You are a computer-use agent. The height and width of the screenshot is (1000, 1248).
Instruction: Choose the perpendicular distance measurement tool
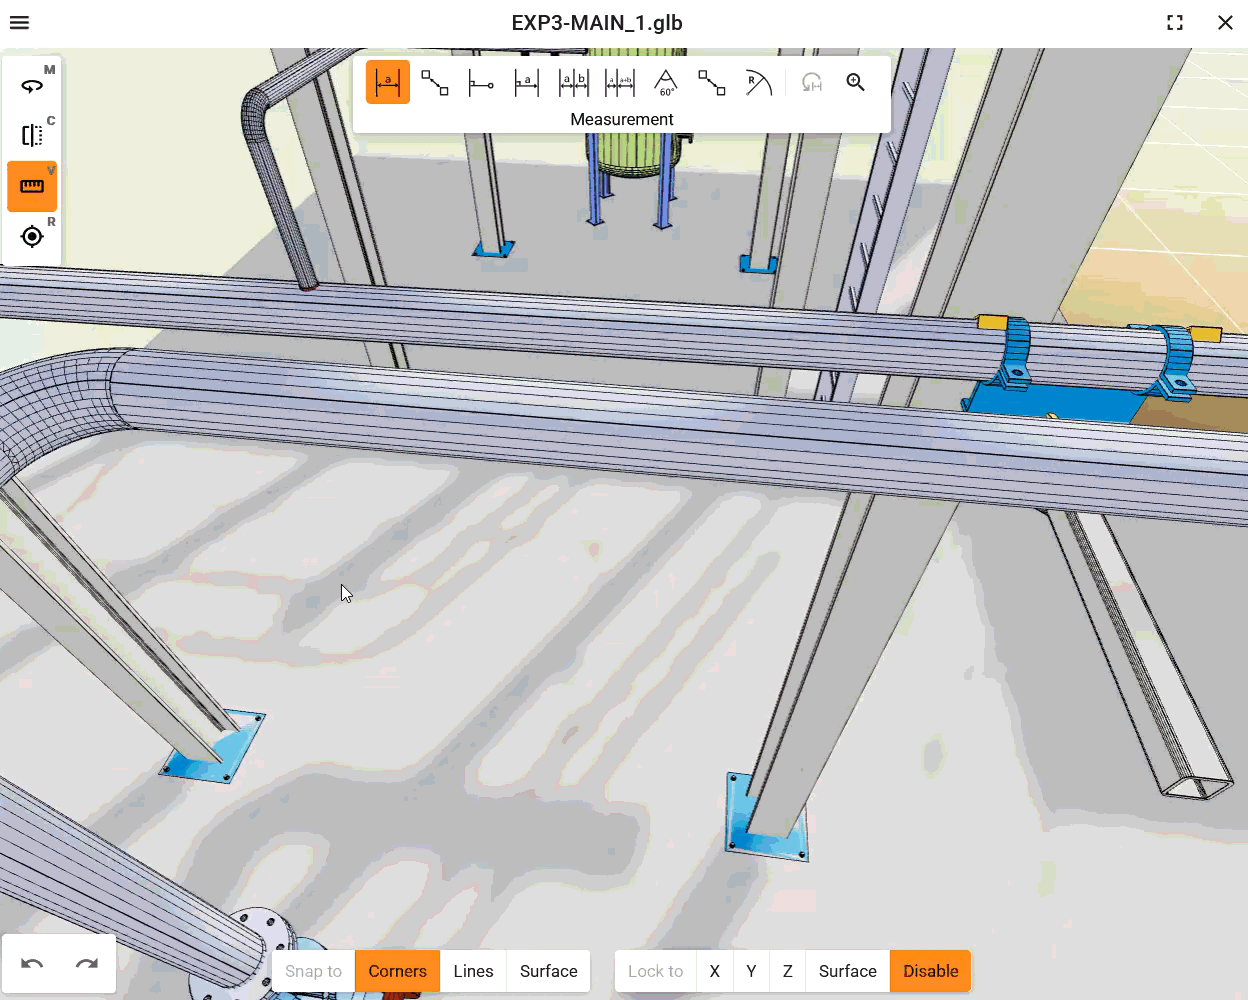[x=481, y=82]
